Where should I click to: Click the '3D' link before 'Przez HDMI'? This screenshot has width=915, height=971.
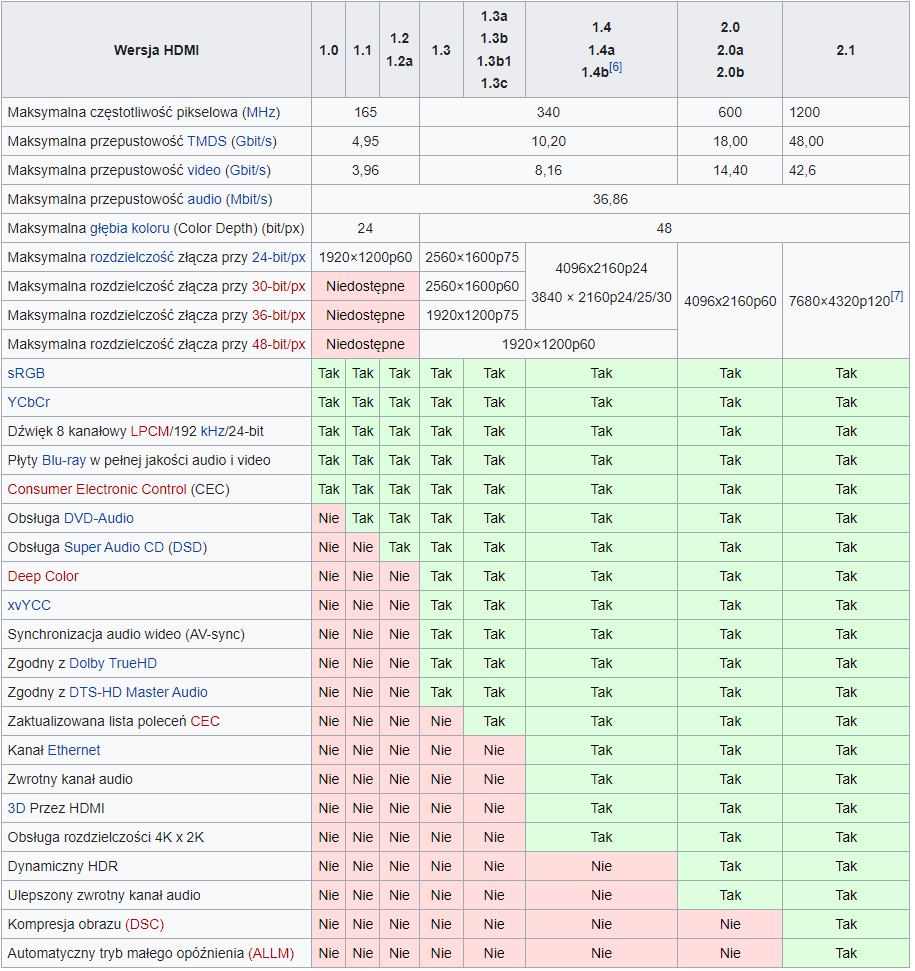coord(17,809)
